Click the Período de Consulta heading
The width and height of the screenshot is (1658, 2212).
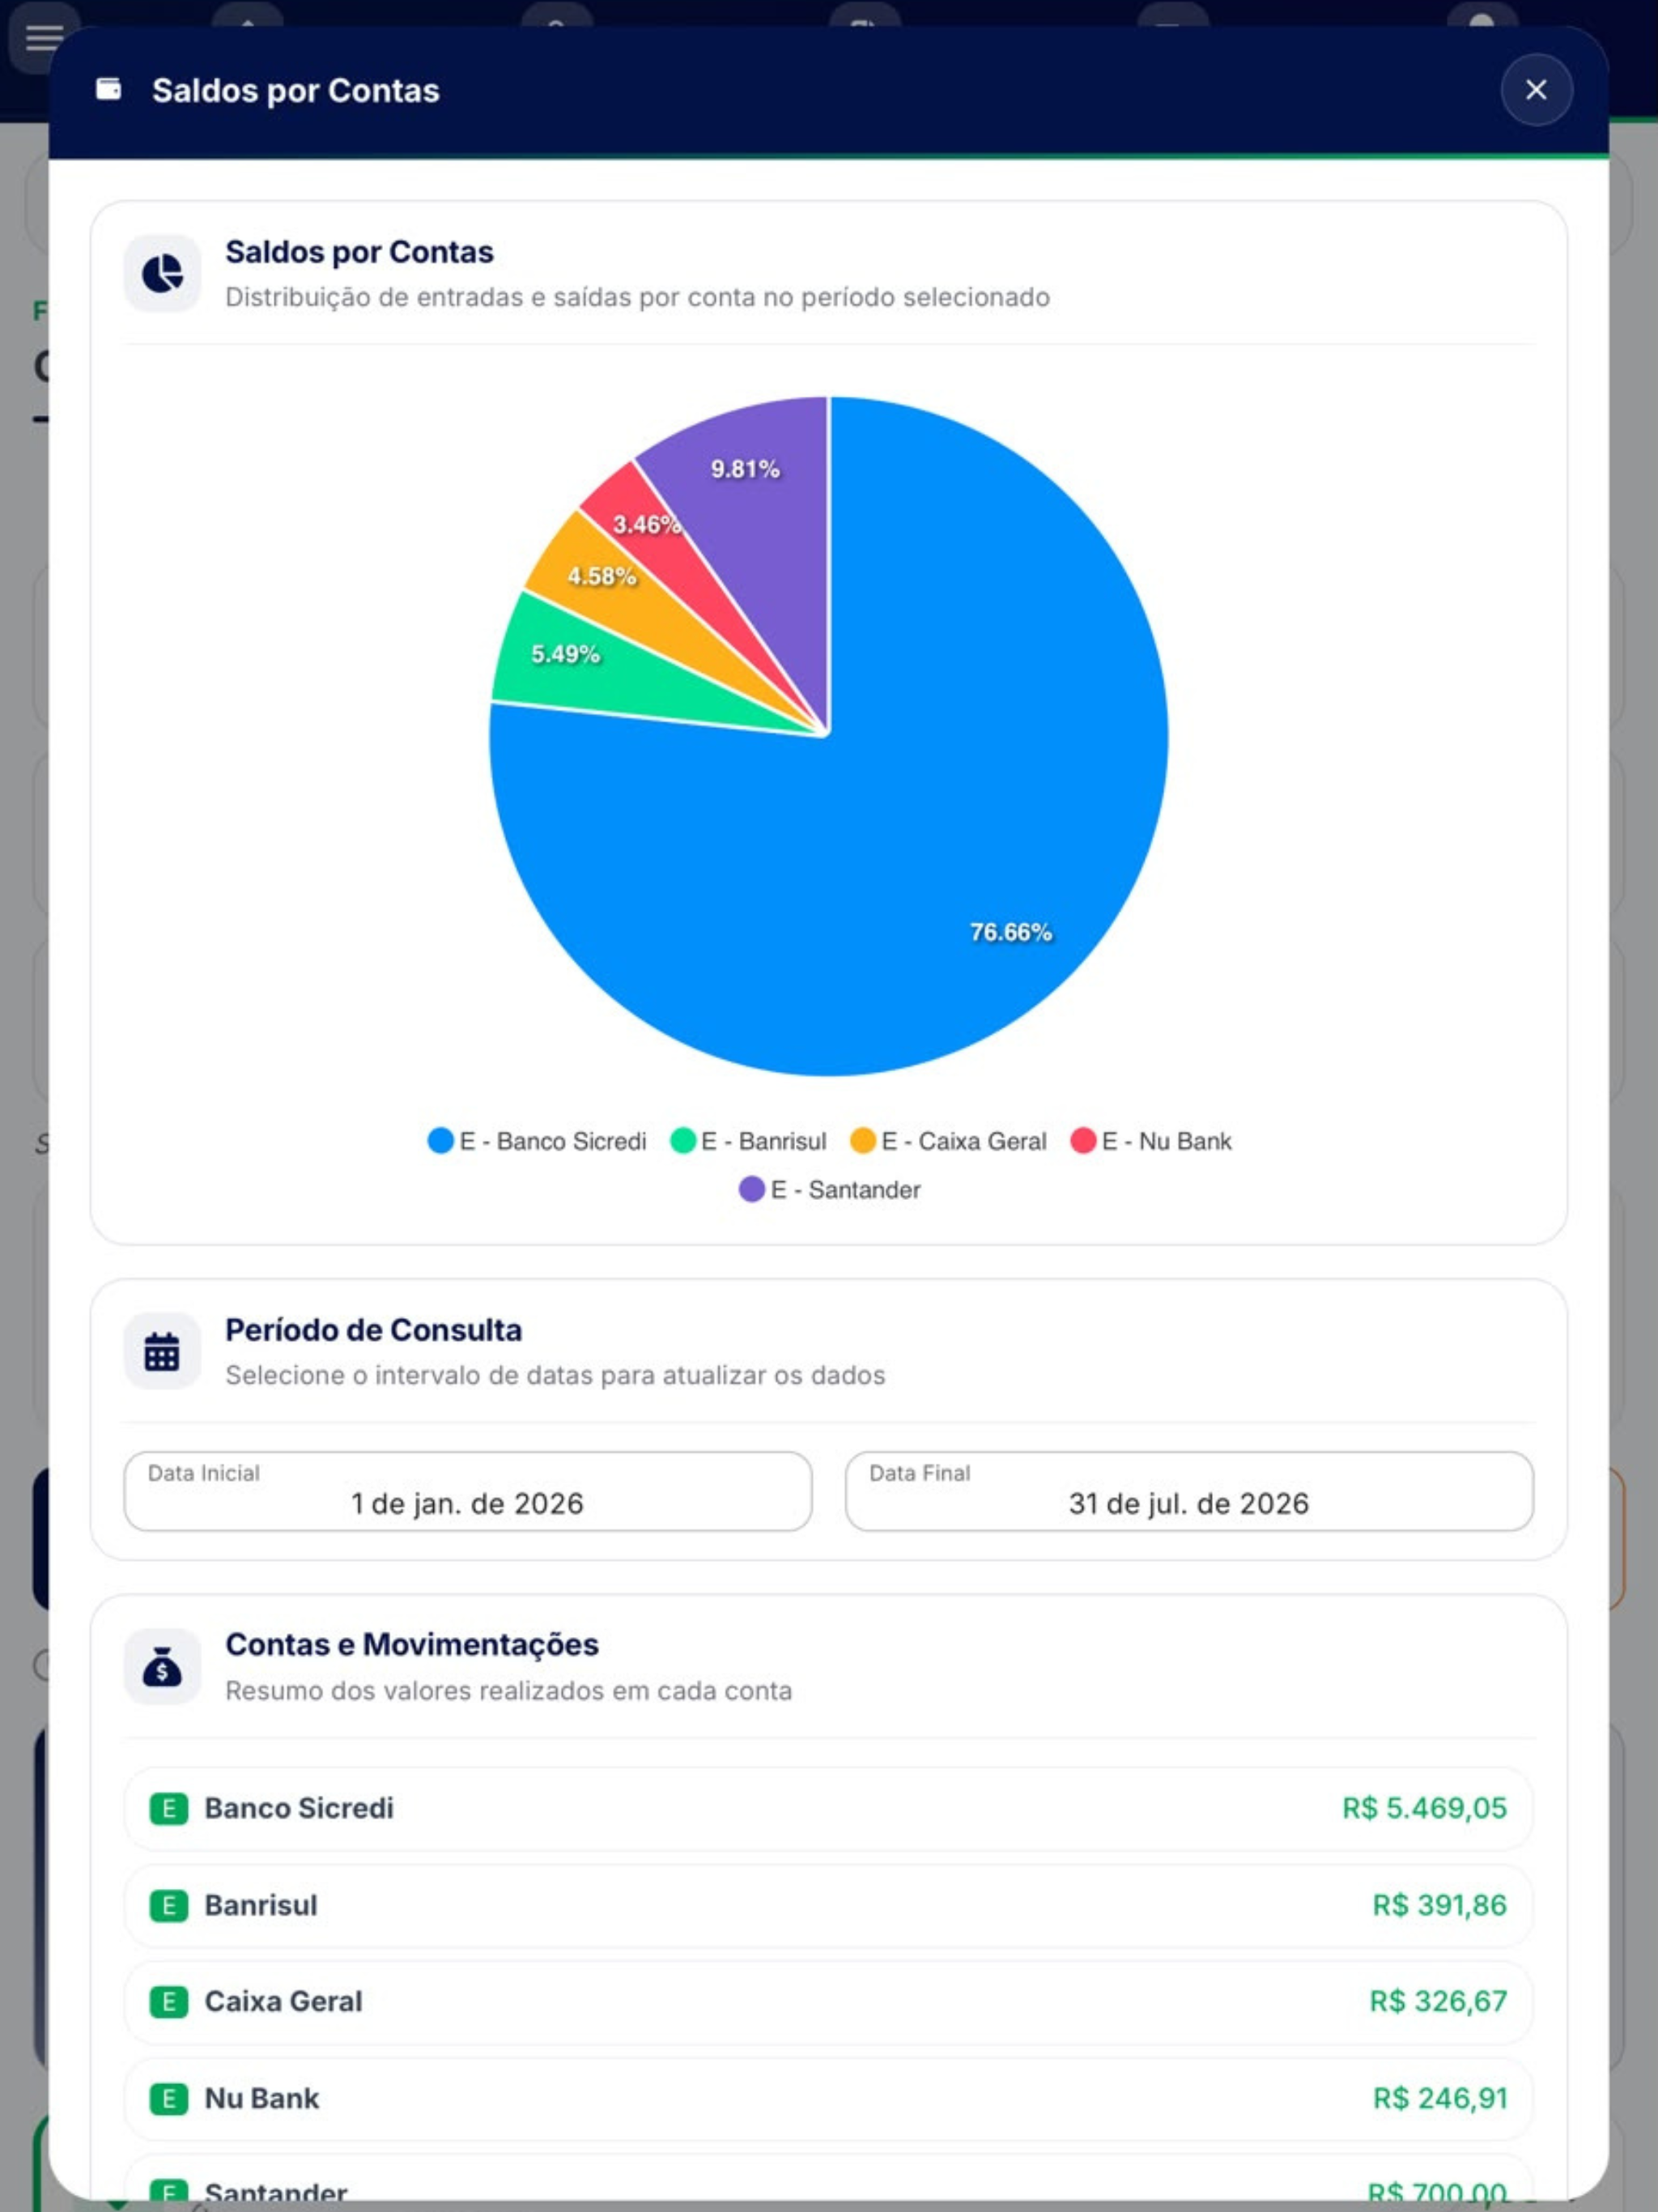click(x=373, y=1330)
